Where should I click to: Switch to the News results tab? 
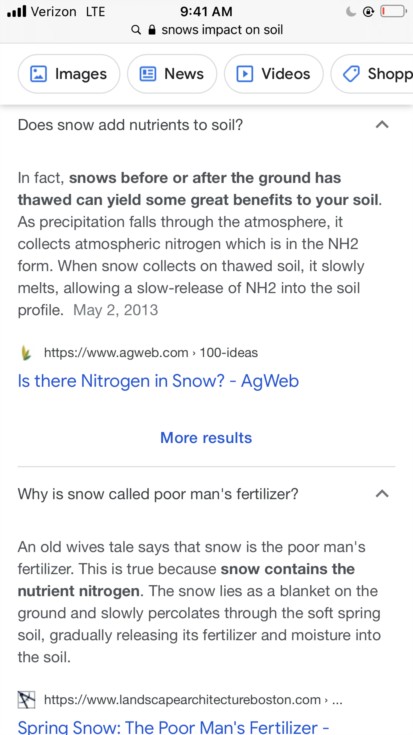coord(172,74)
